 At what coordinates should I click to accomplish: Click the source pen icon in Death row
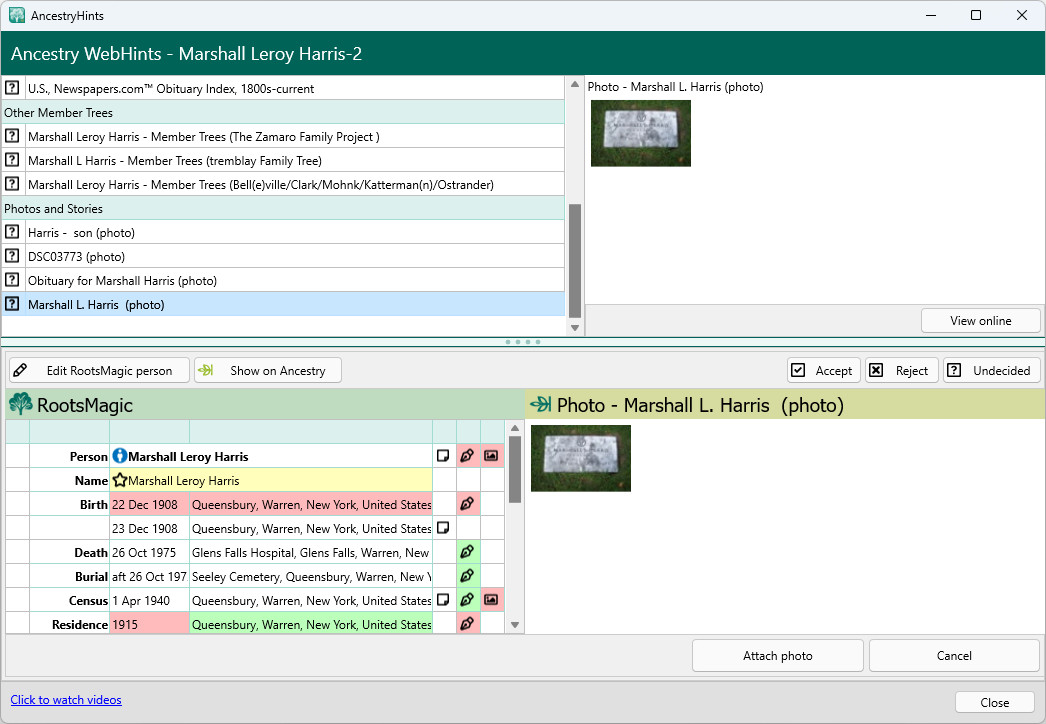(468, 552)
